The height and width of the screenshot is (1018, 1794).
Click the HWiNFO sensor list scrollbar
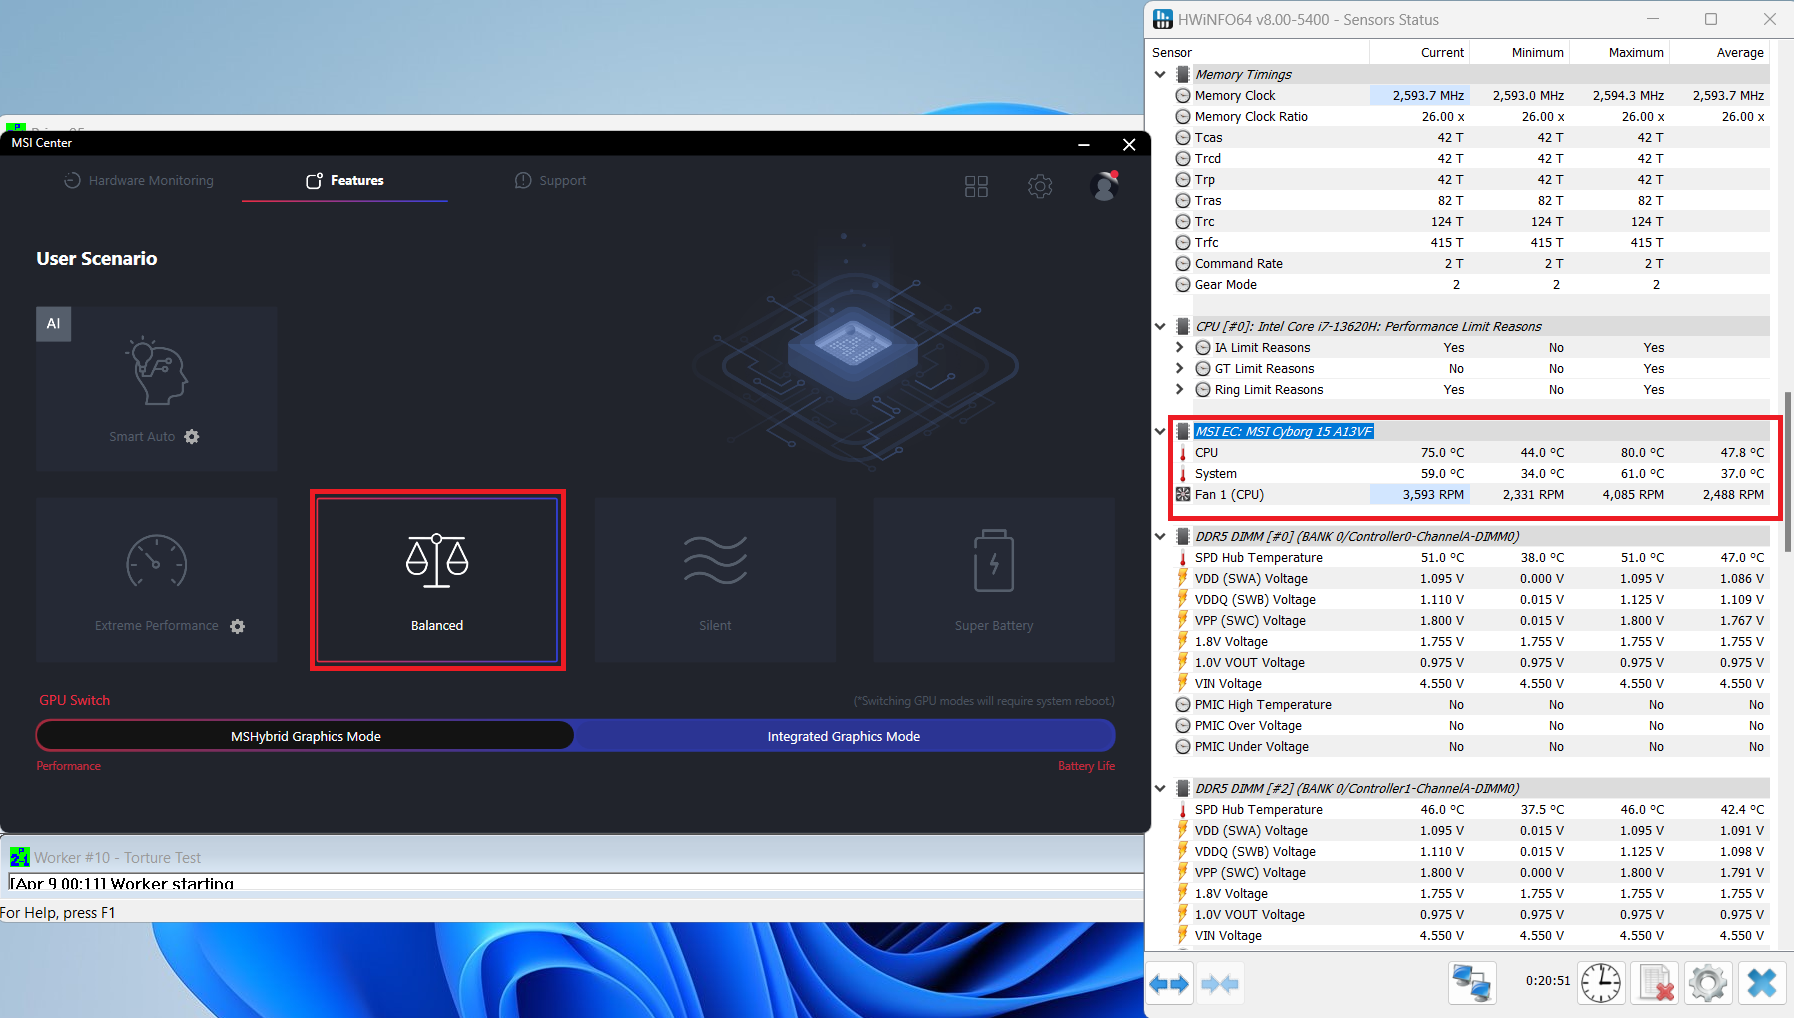coord(1787,470)
